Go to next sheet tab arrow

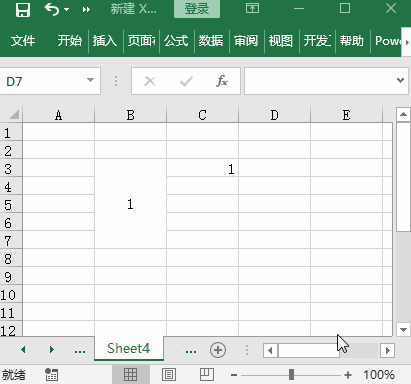coord(52,350)
